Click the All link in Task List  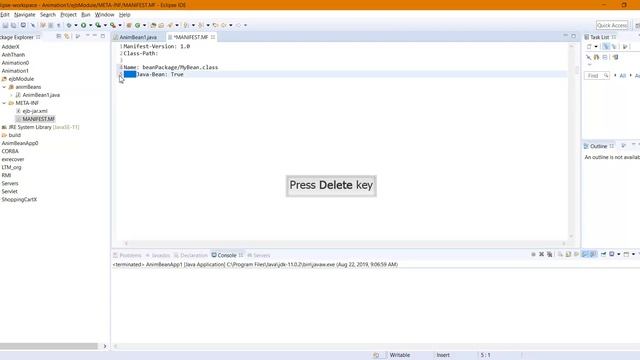coord(623,76)
